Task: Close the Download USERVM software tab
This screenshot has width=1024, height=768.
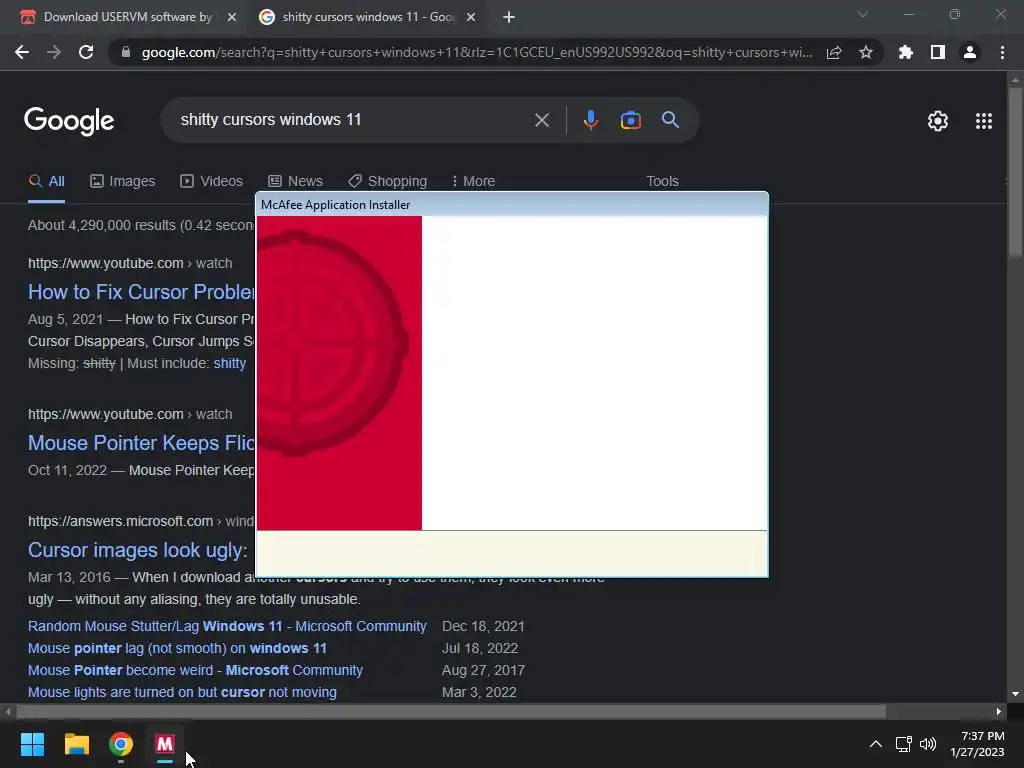Action: tap(232, 17)
